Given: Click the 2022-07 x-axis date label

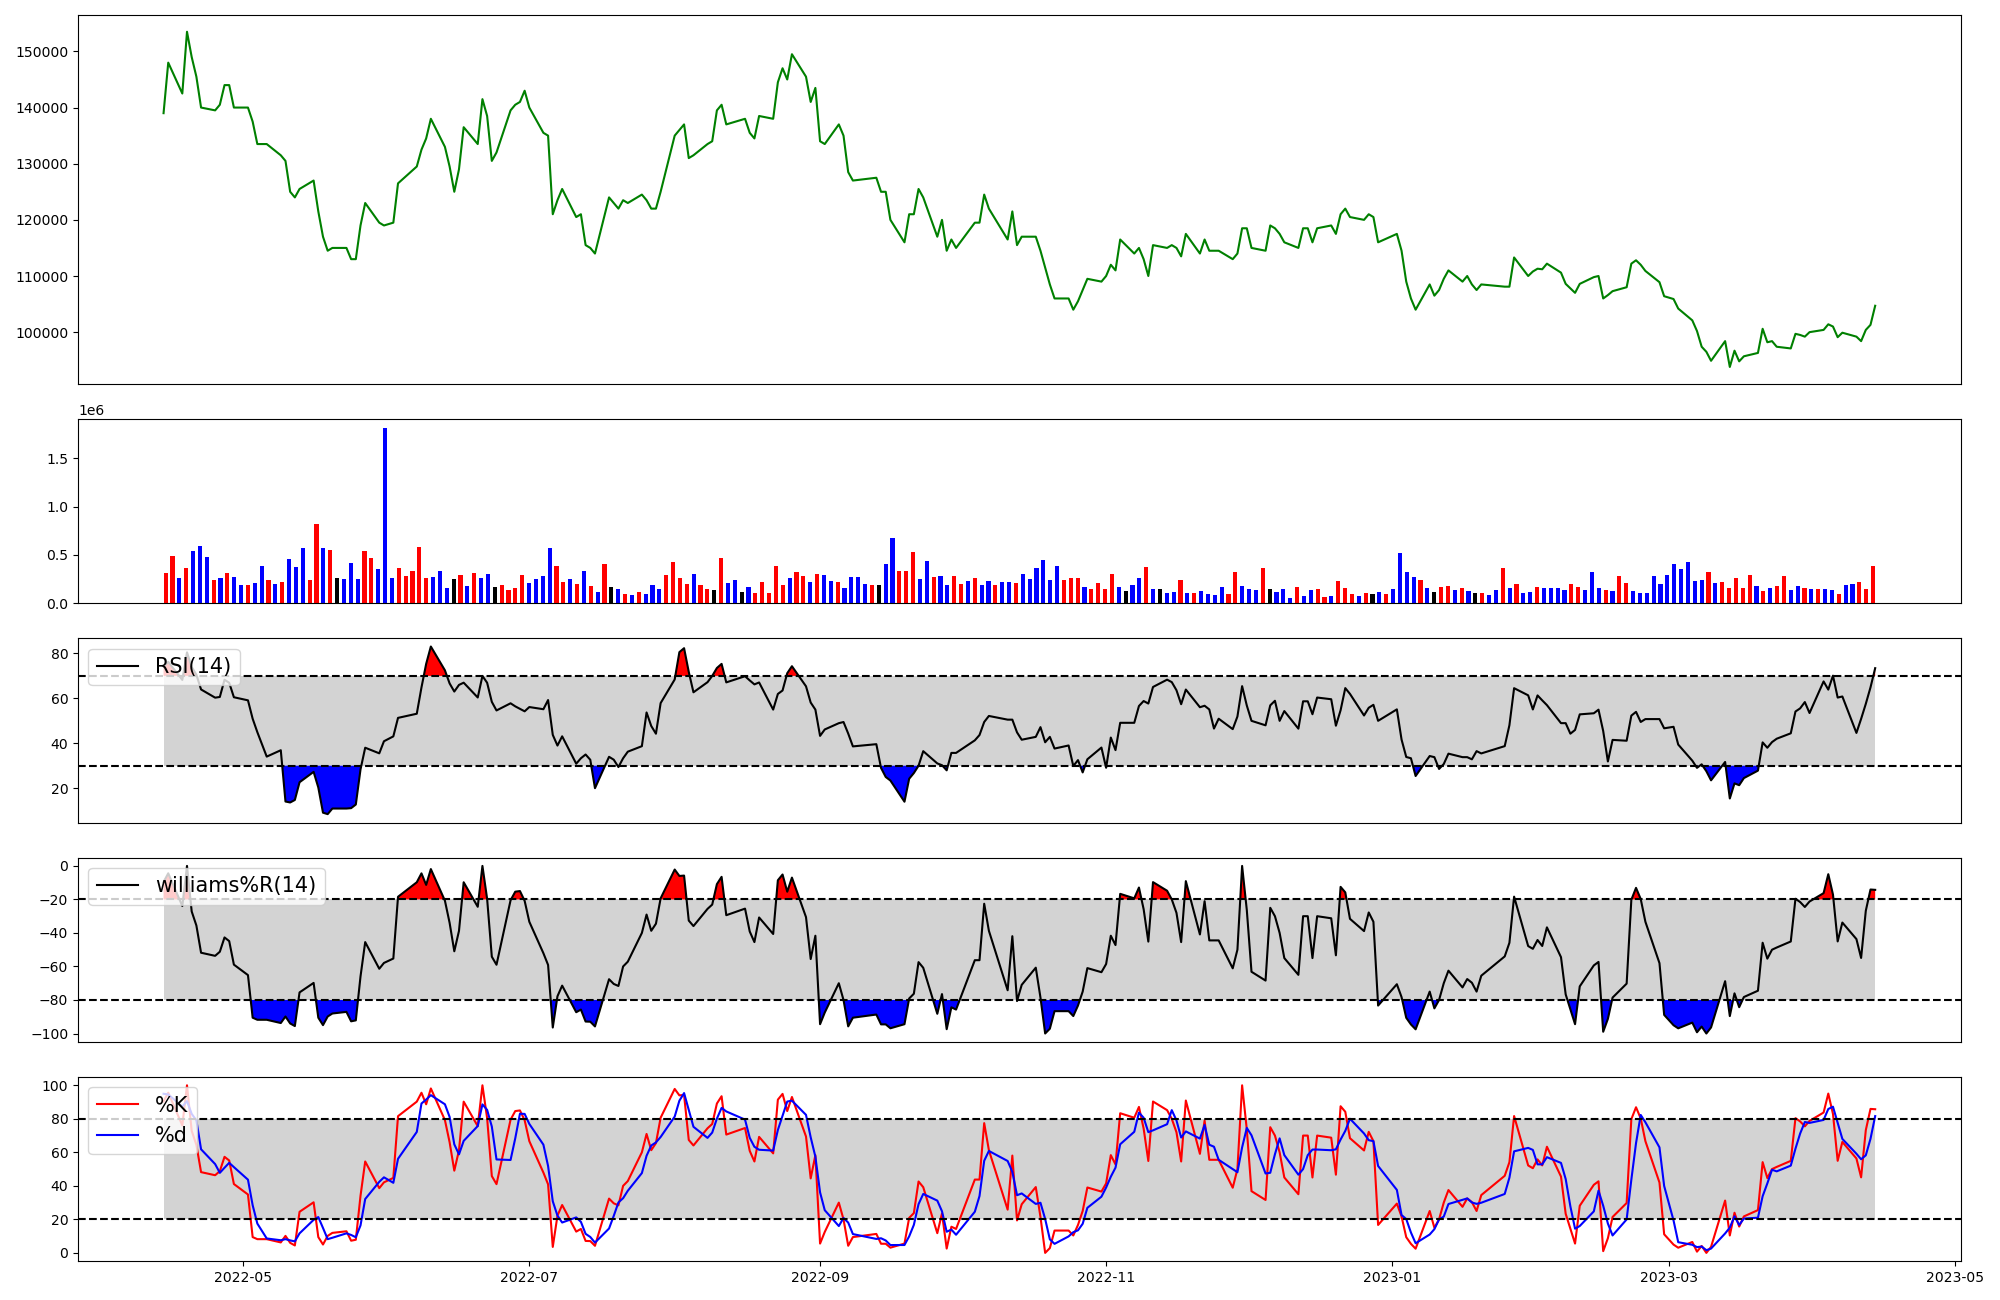Looking at the screenshot, I should [x=529, y=1277].
